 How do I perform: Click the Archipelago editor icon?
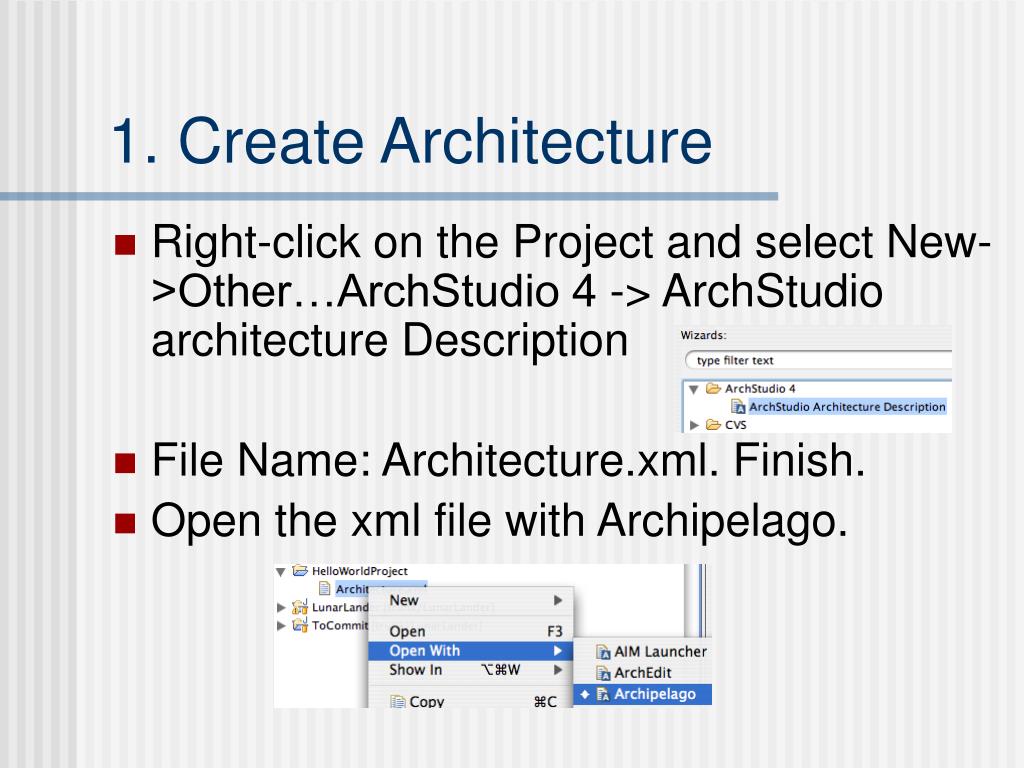pos(603,694)
